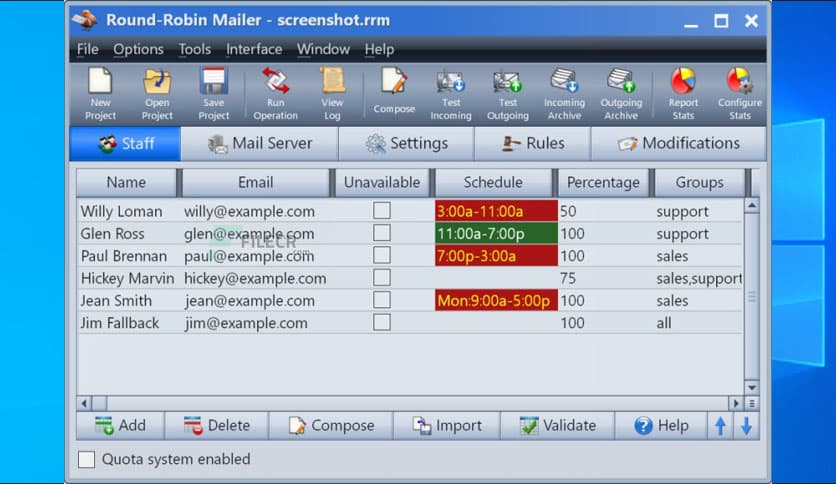Open Configure Stats settings
The height and width of the screenshot is (484, 836).
click(739, 94)
